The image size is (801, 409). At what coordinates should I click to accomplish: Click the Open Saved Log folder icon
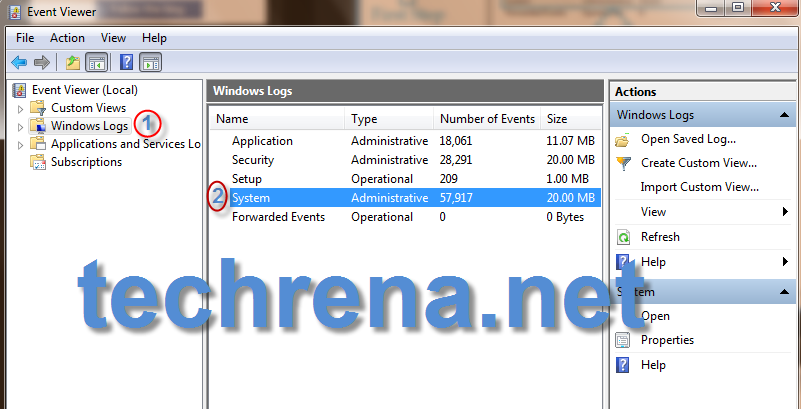623,139
